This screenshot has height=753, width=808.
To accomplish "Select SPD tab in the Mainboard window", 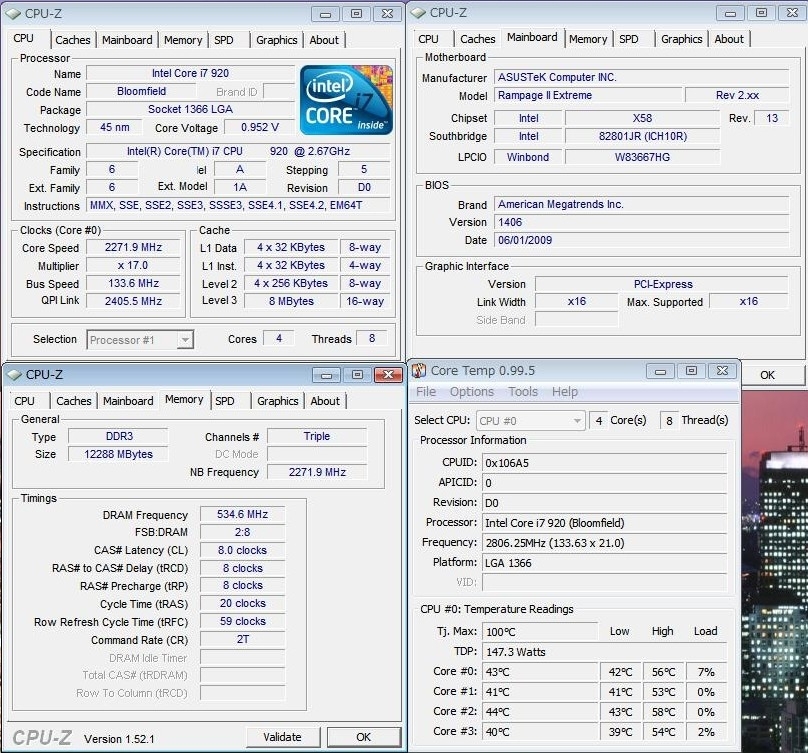I will (628, 39).
